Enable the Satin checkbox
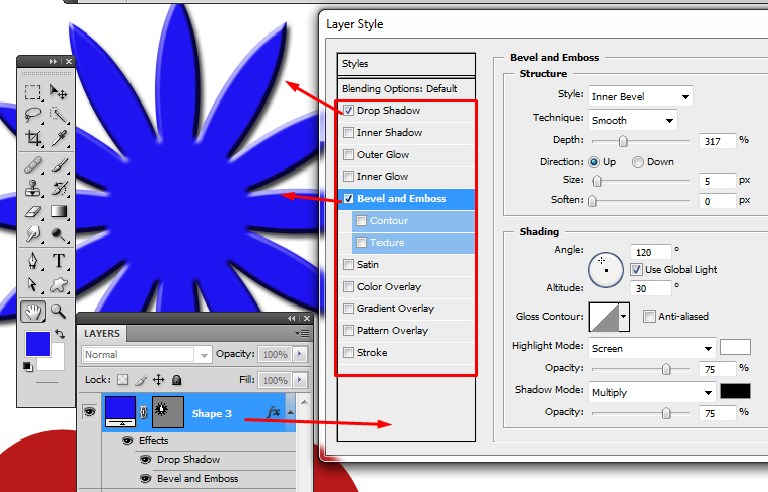768x492 pixels. pyautogui.click(x=348, y=265)
